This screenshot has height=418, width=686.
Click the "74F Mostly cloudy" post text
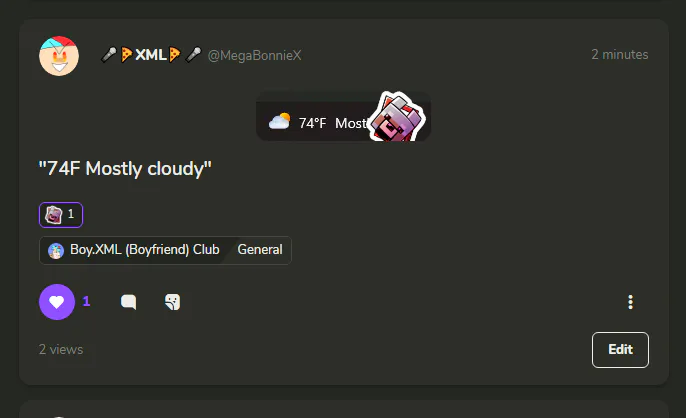[x=125, y=169]
